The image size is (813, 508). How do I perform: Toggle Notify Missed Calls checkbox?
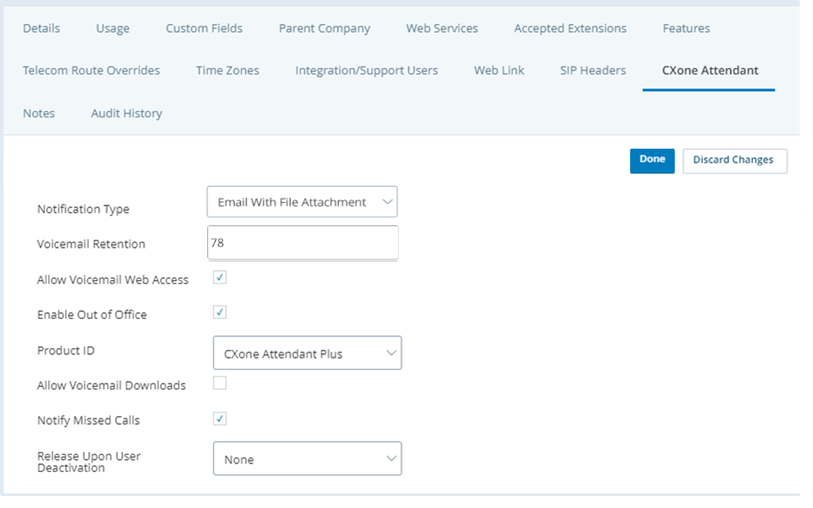[220, 418]
